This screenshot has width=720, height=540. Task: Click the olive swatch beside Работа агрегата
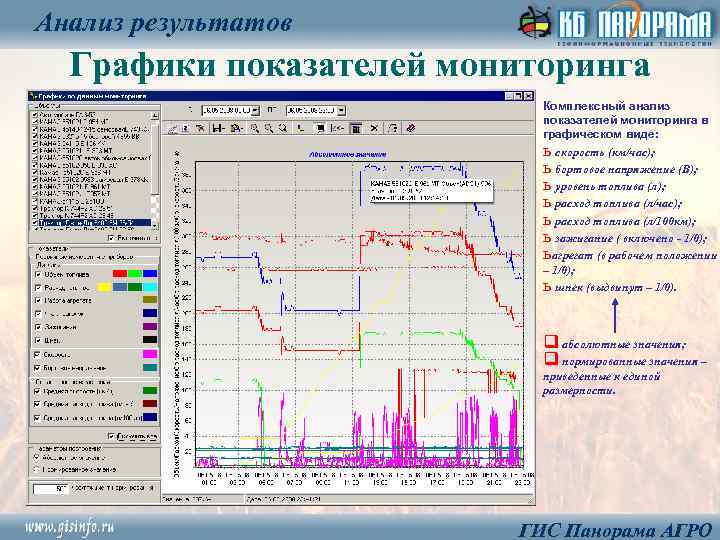150,300
